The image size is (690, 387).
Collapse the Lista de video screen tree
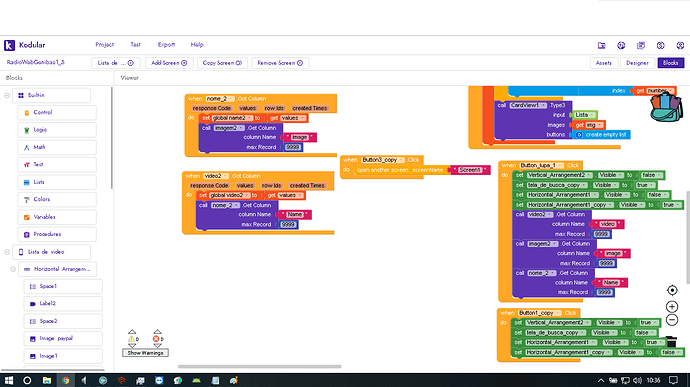click(7, 252)
